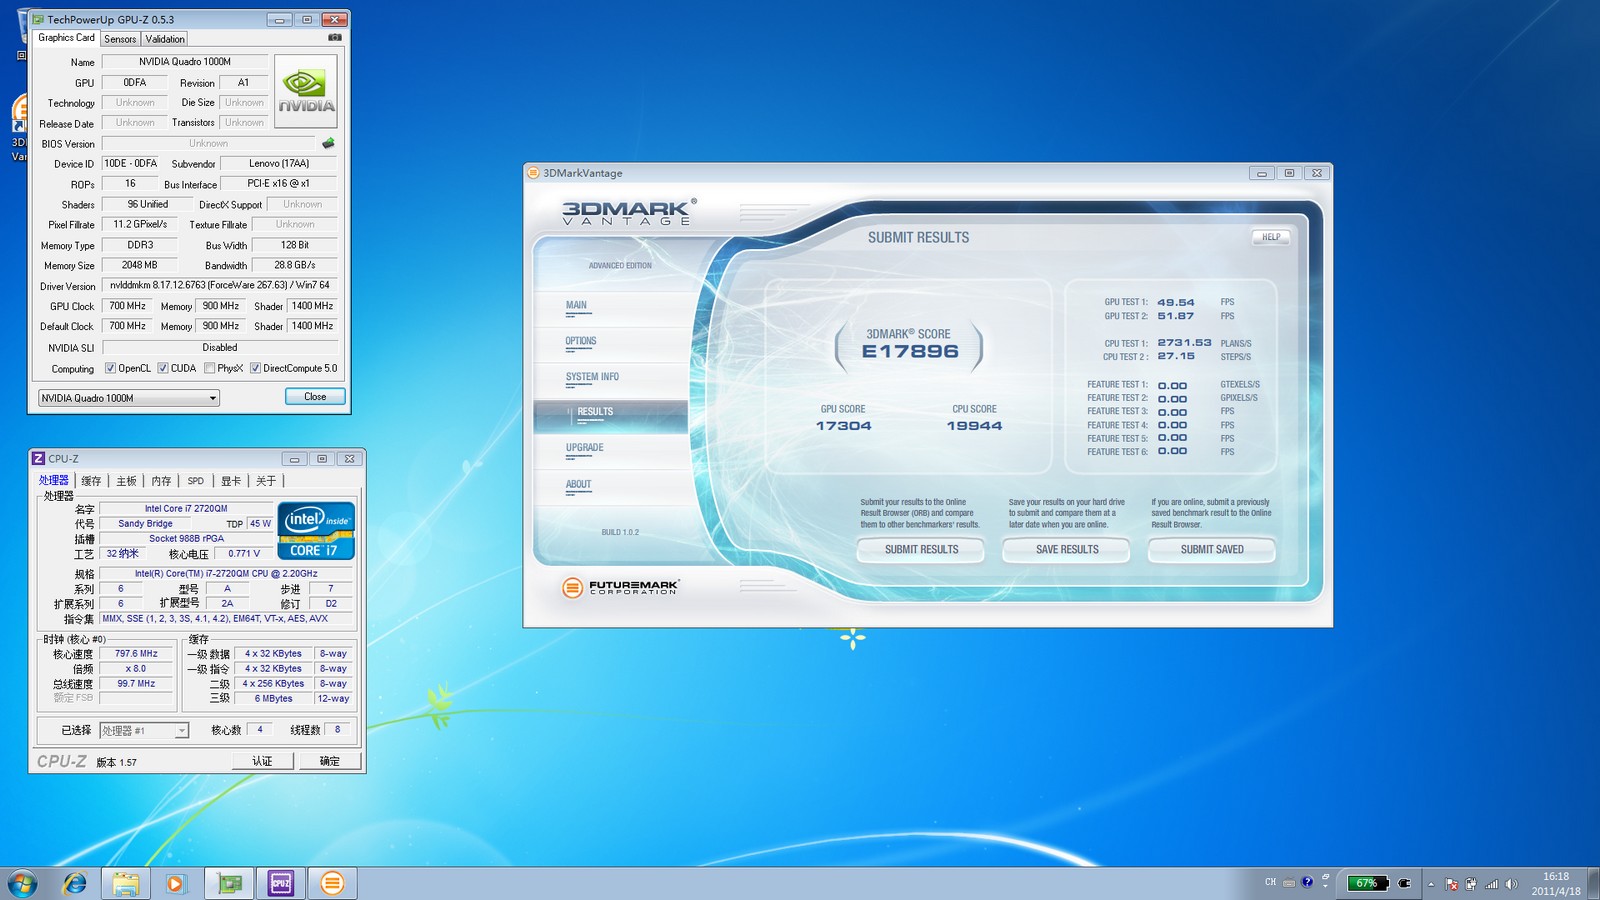
Task: Click the language bar keyboard icon
Action: point(1289,883)
